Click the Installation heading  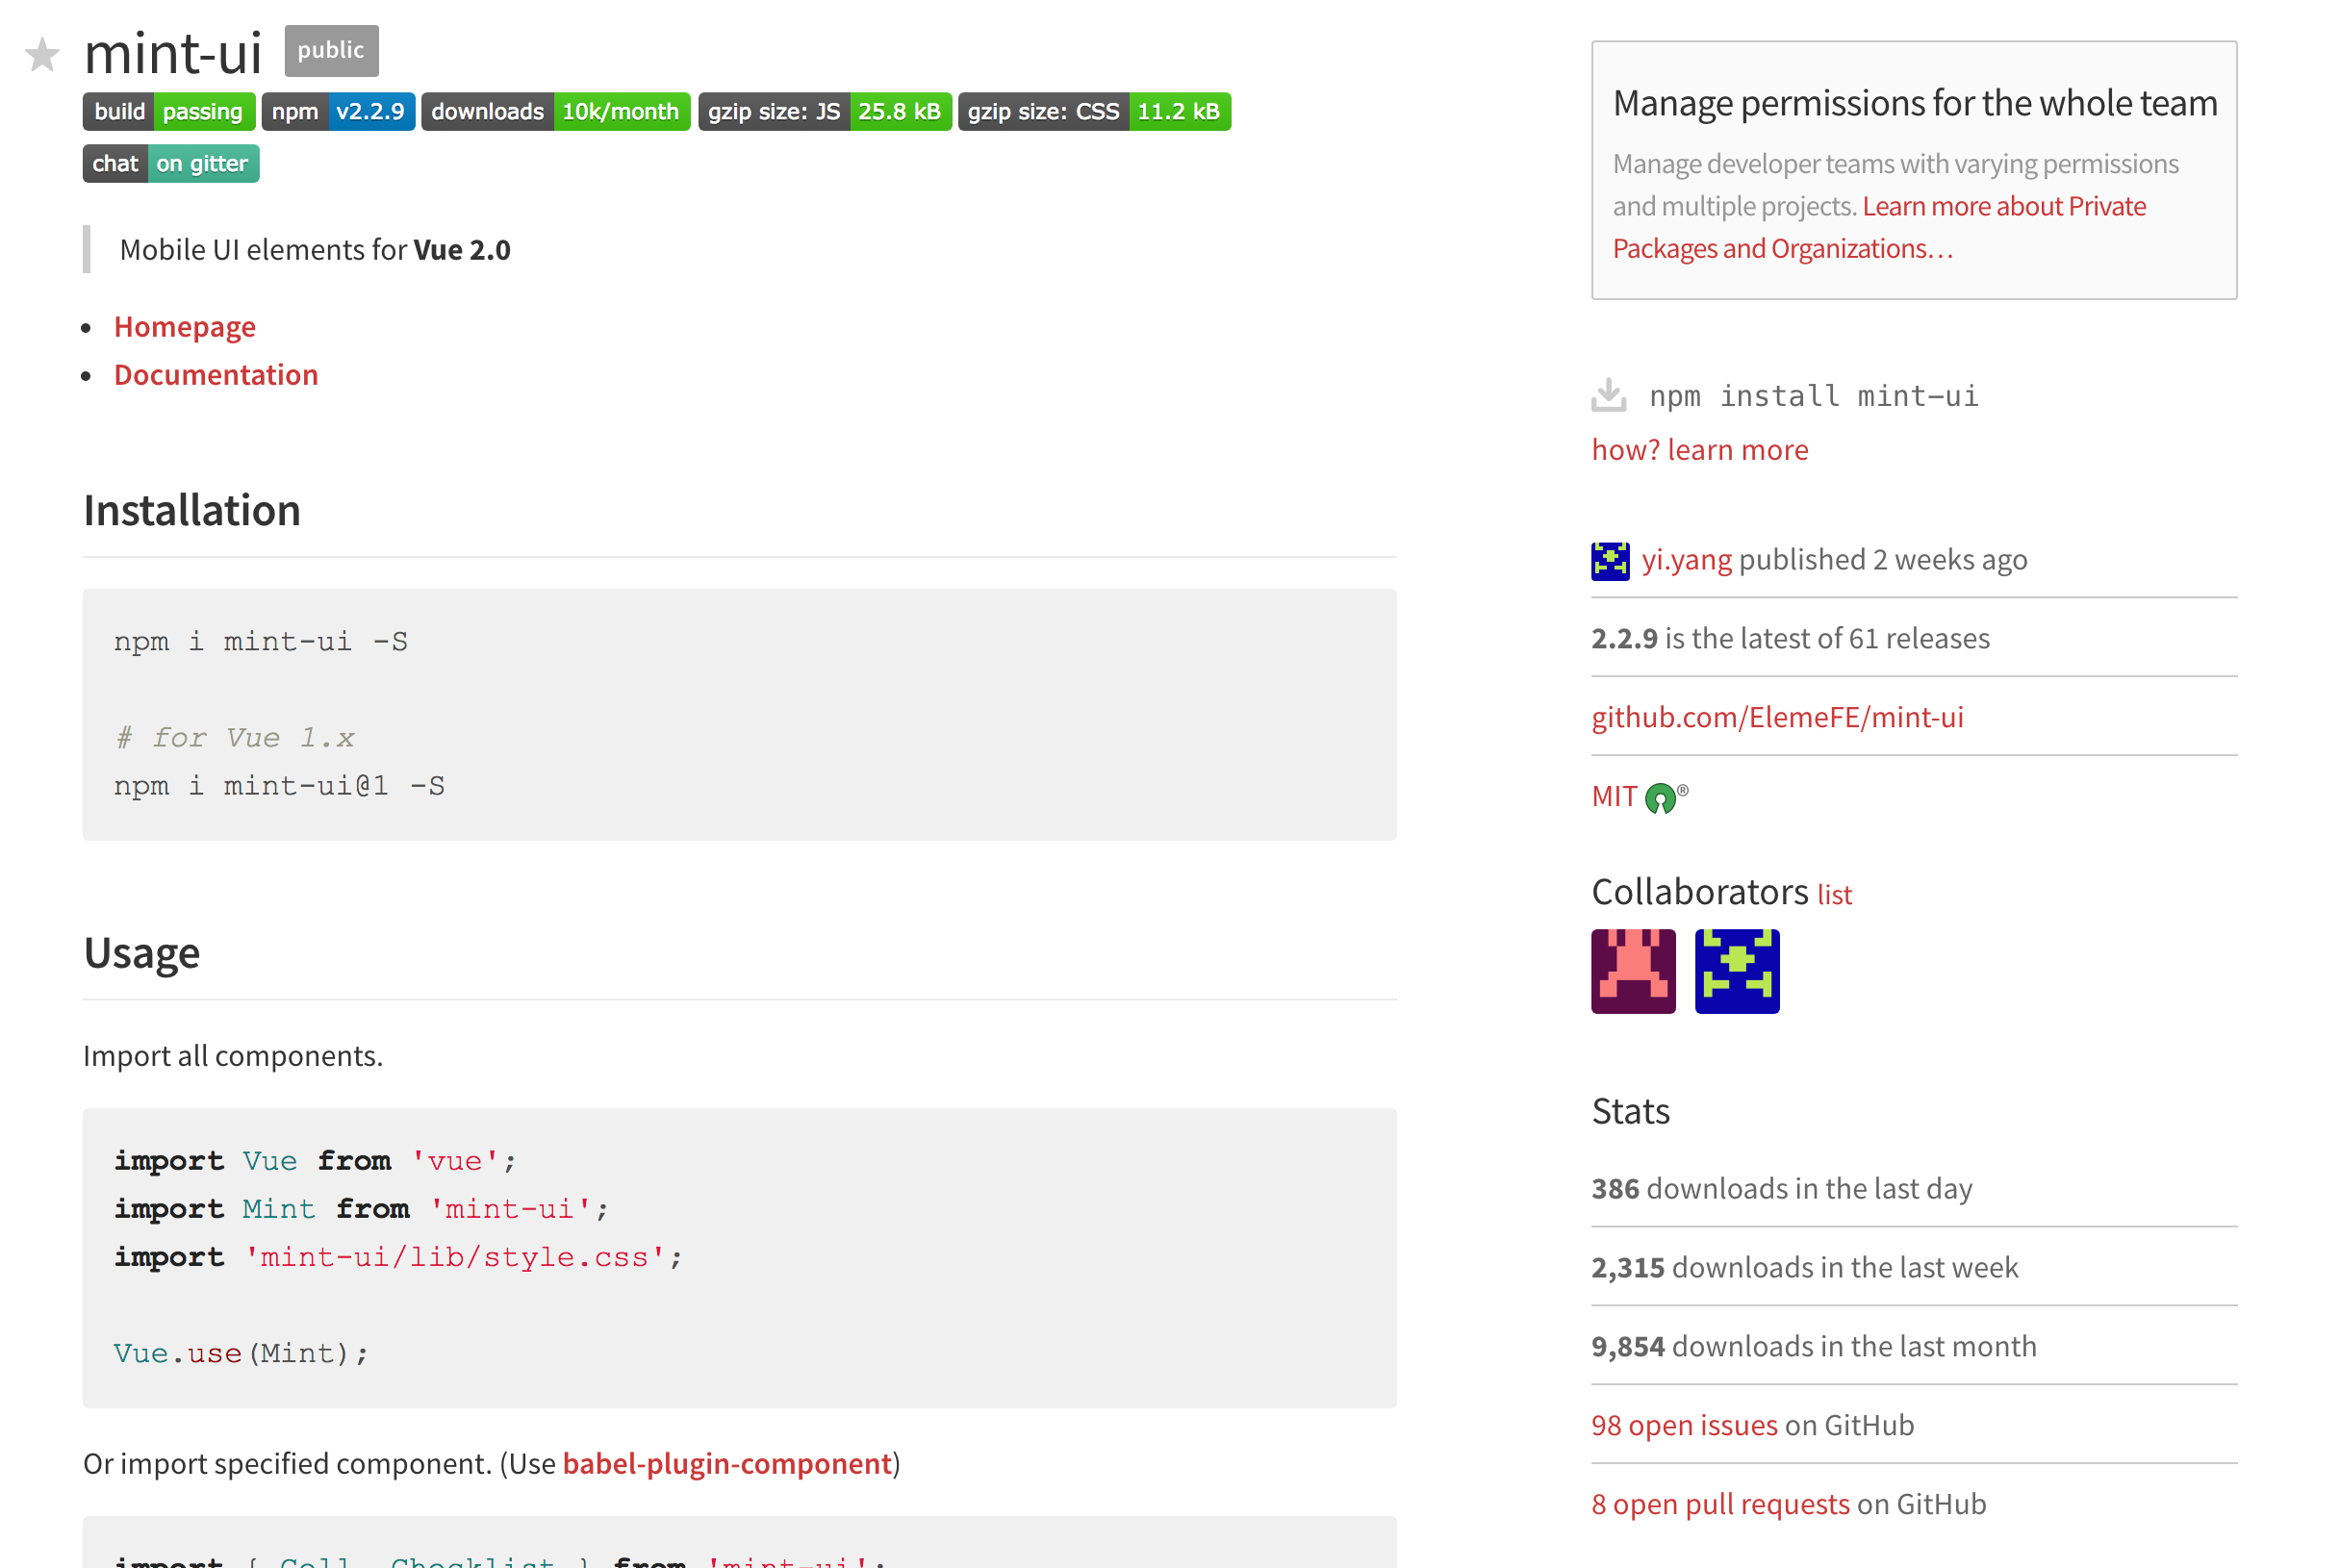192,510
